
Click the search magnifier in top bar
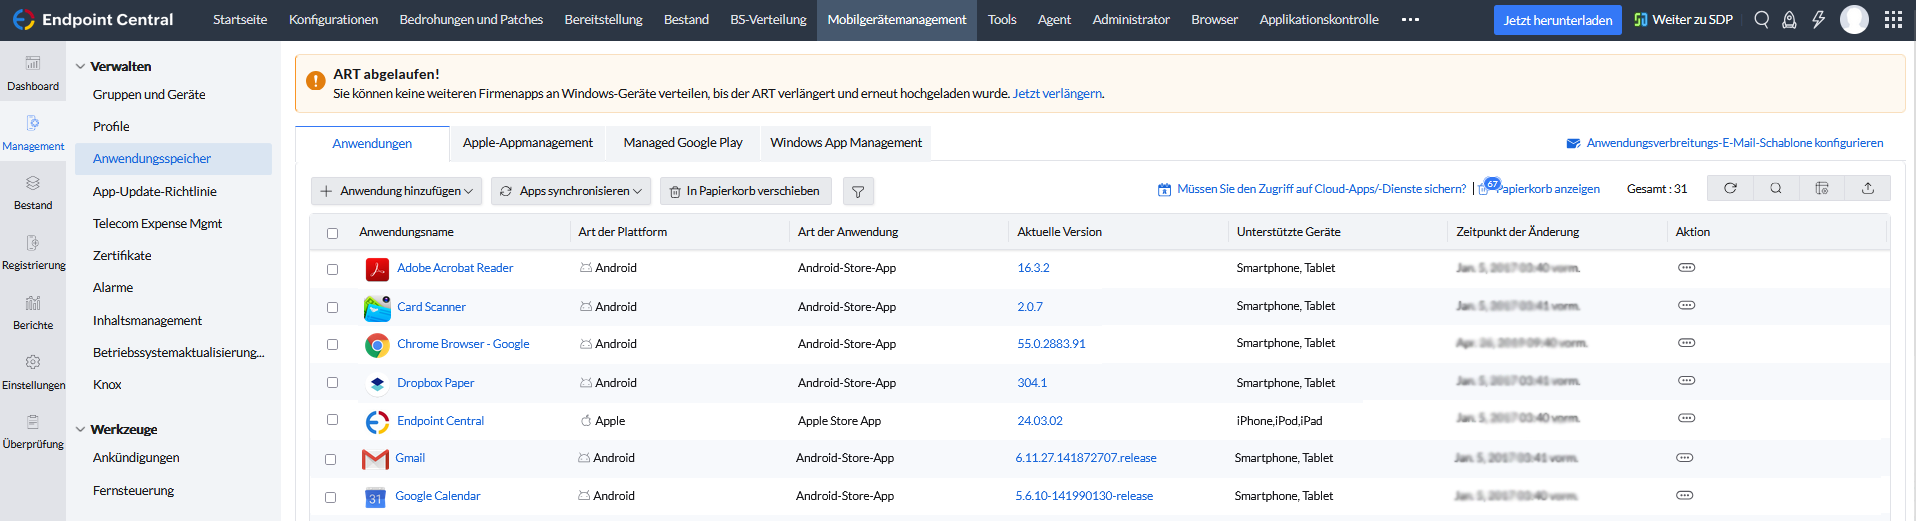pyautogui.click(x=1762, y=20)
